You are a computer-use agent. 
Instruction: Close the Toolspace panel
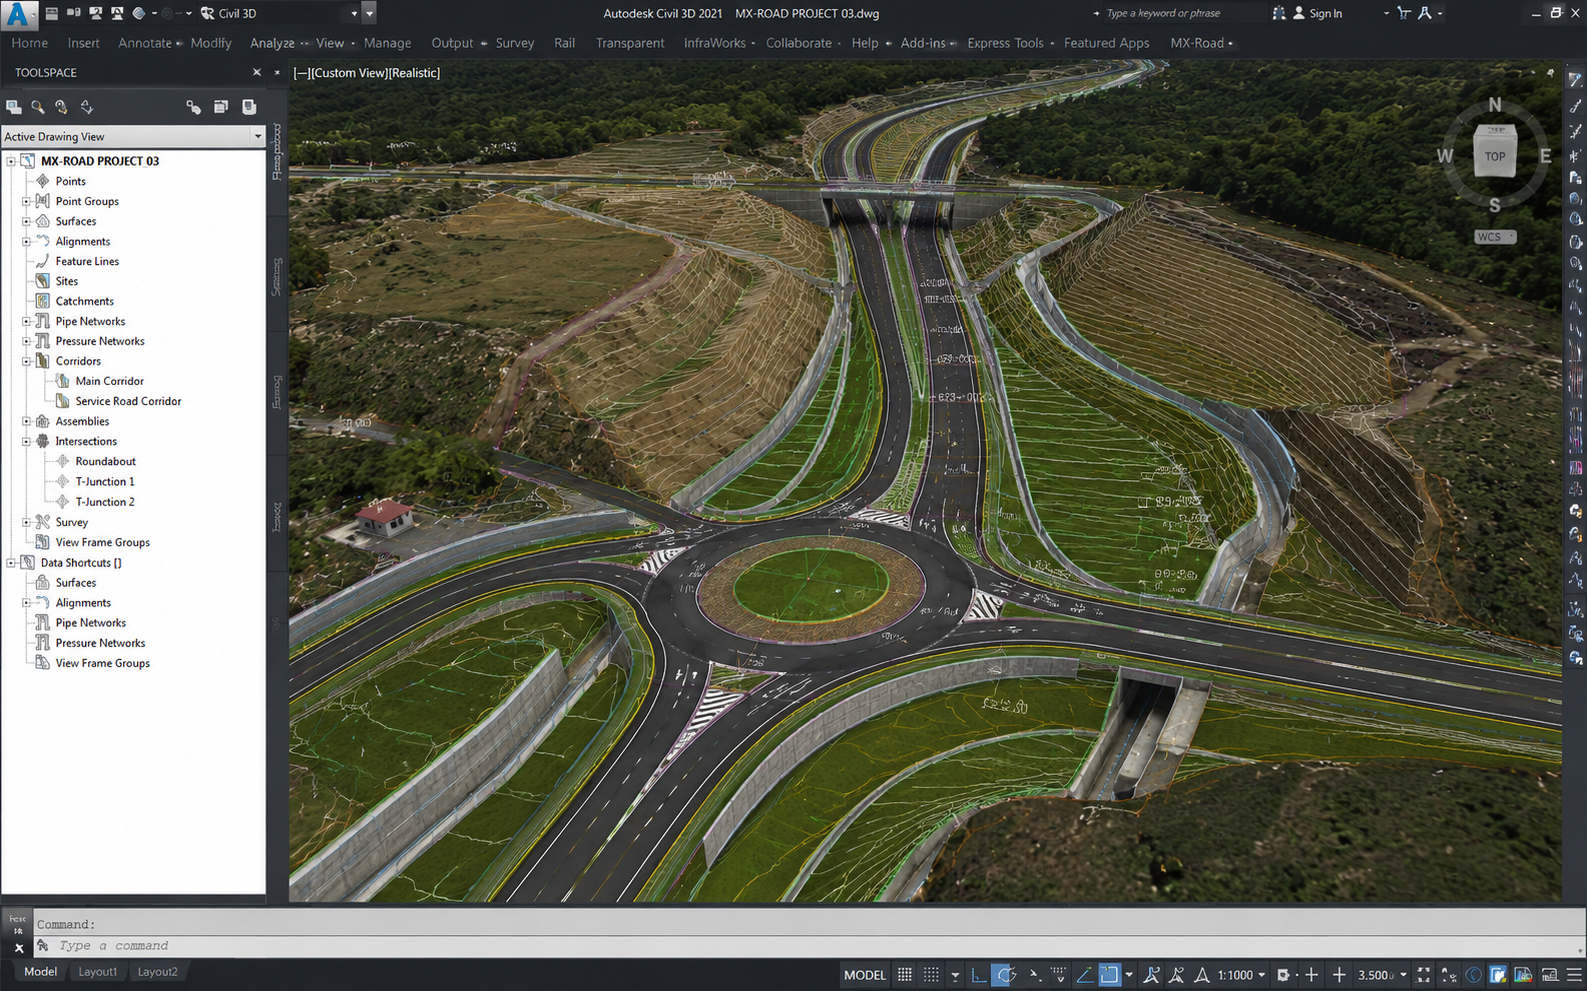[257, 72]
